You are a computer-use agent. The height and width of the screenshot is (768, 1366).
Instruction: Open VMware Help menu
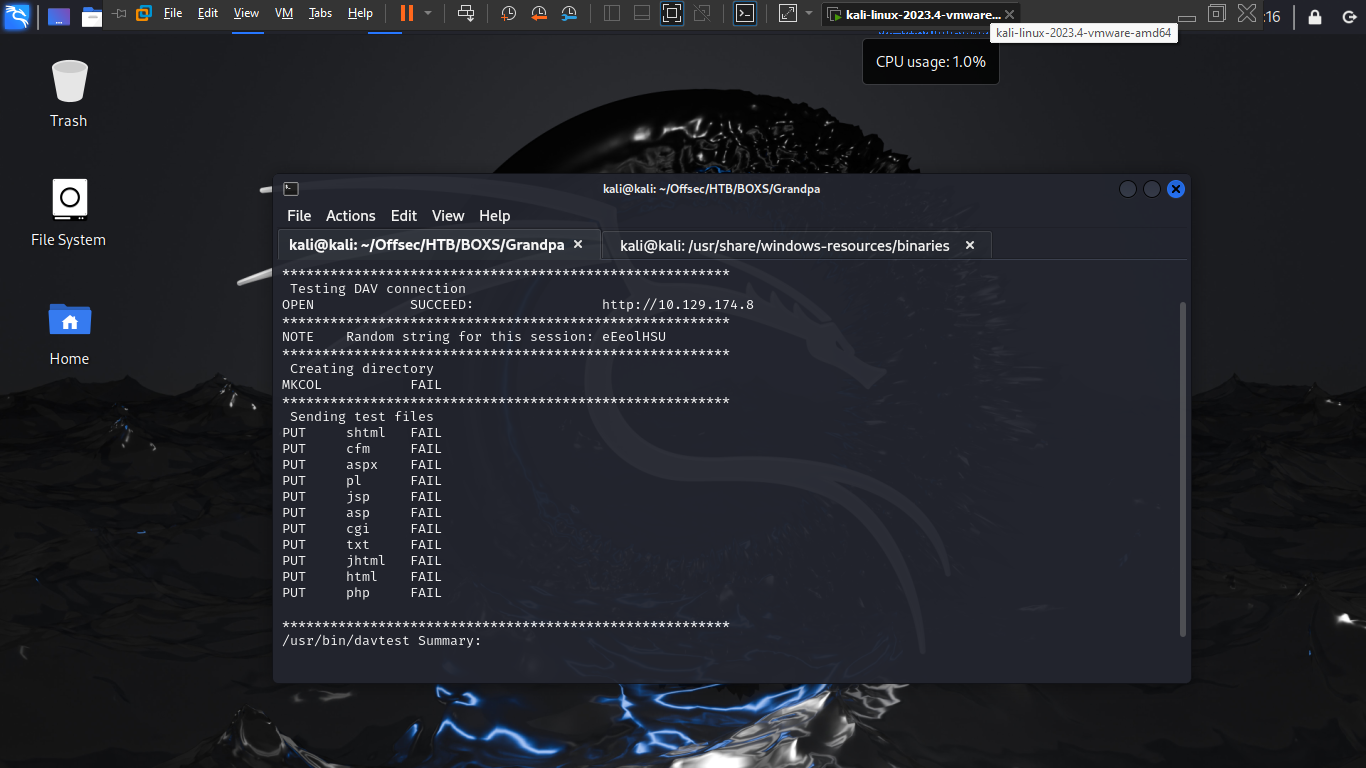point(360,13)
